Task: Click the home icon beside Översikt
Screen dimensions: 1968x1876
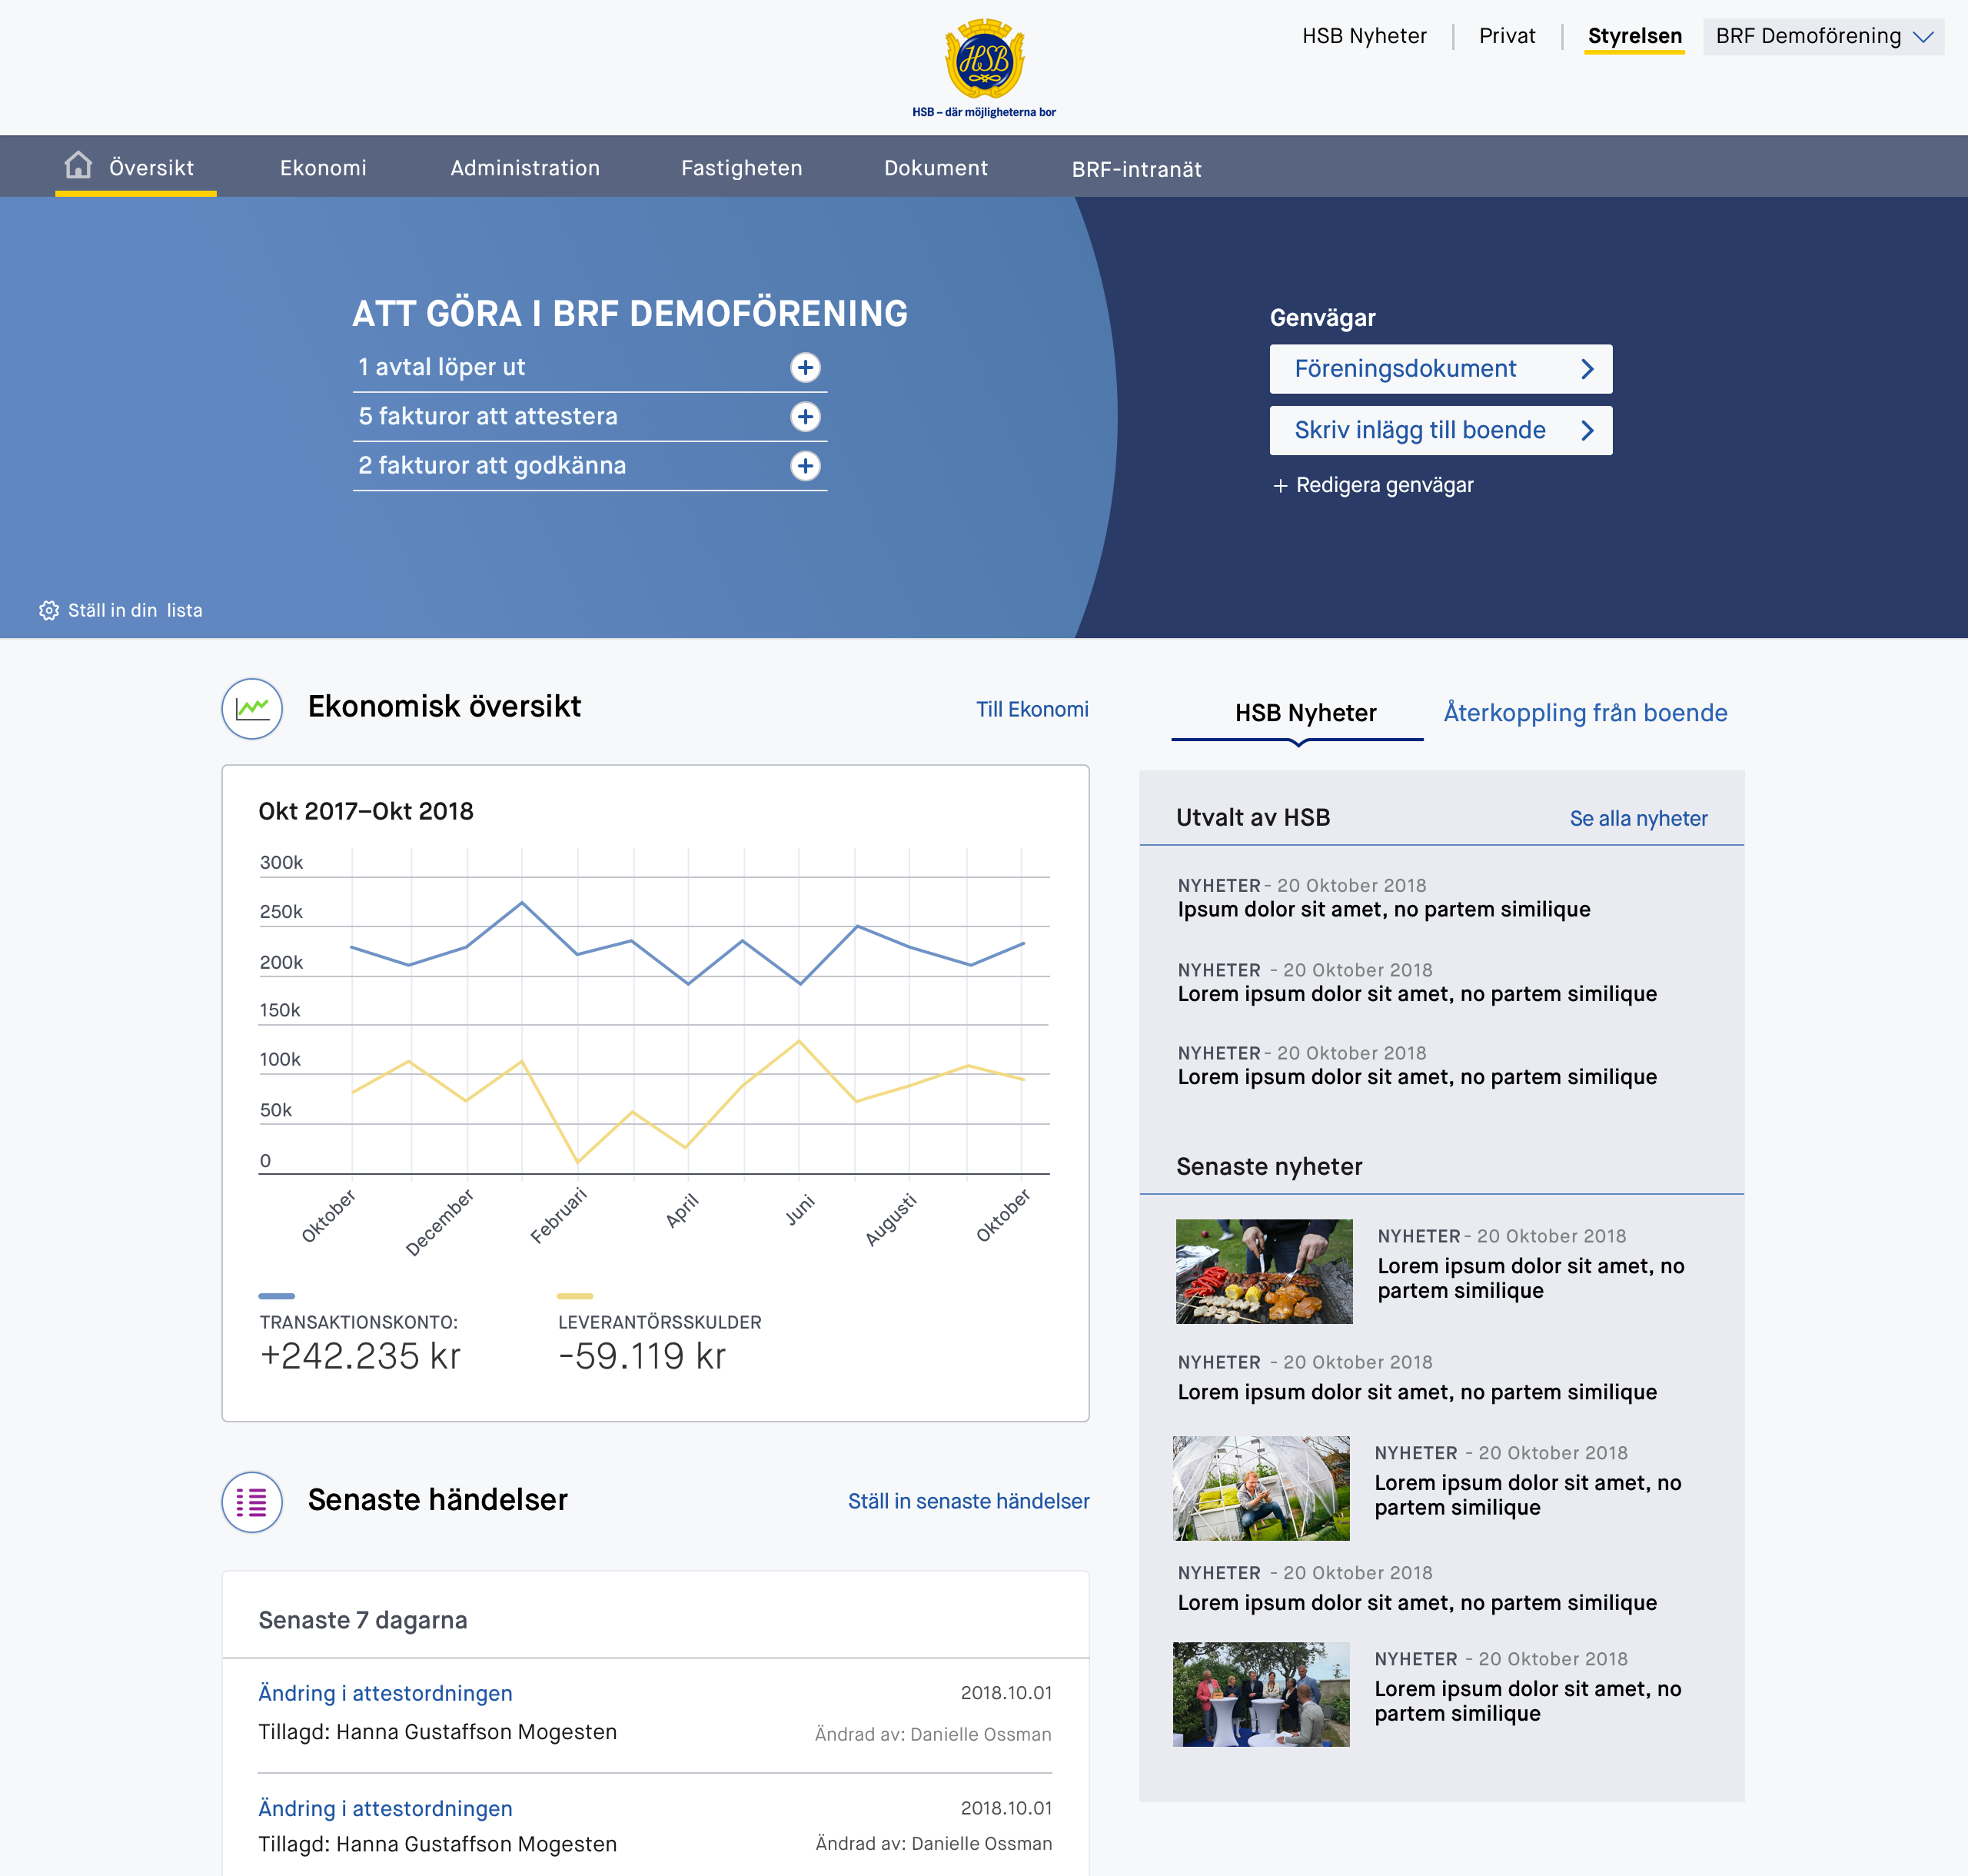Action: point(78,165)
